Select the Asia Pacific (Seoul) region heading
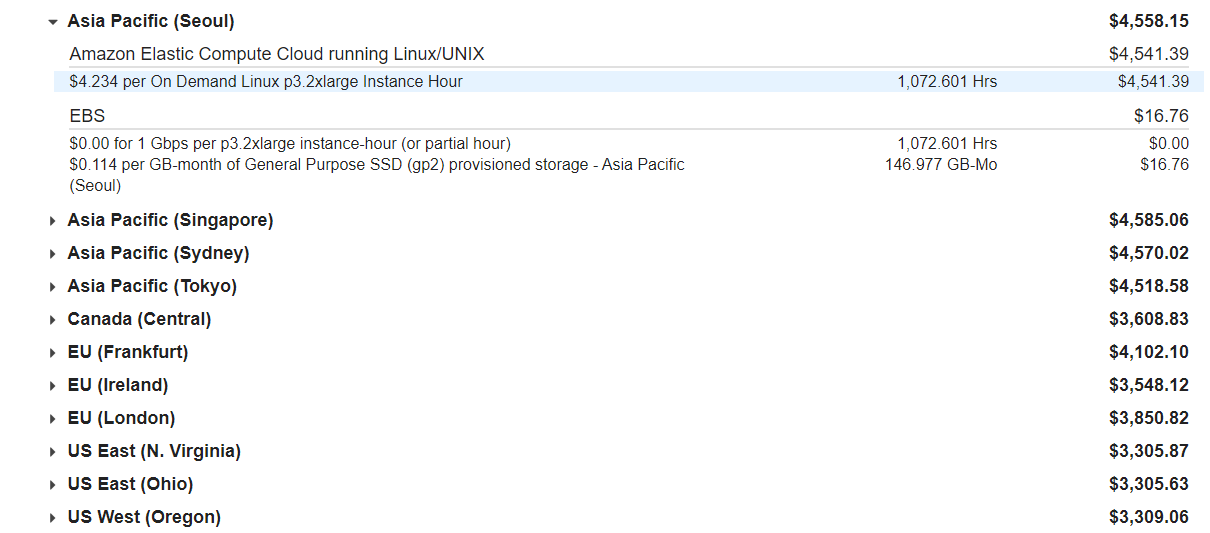Image resolution: width=1210 pixels, height=533 pixels. (x=151, y=21)
